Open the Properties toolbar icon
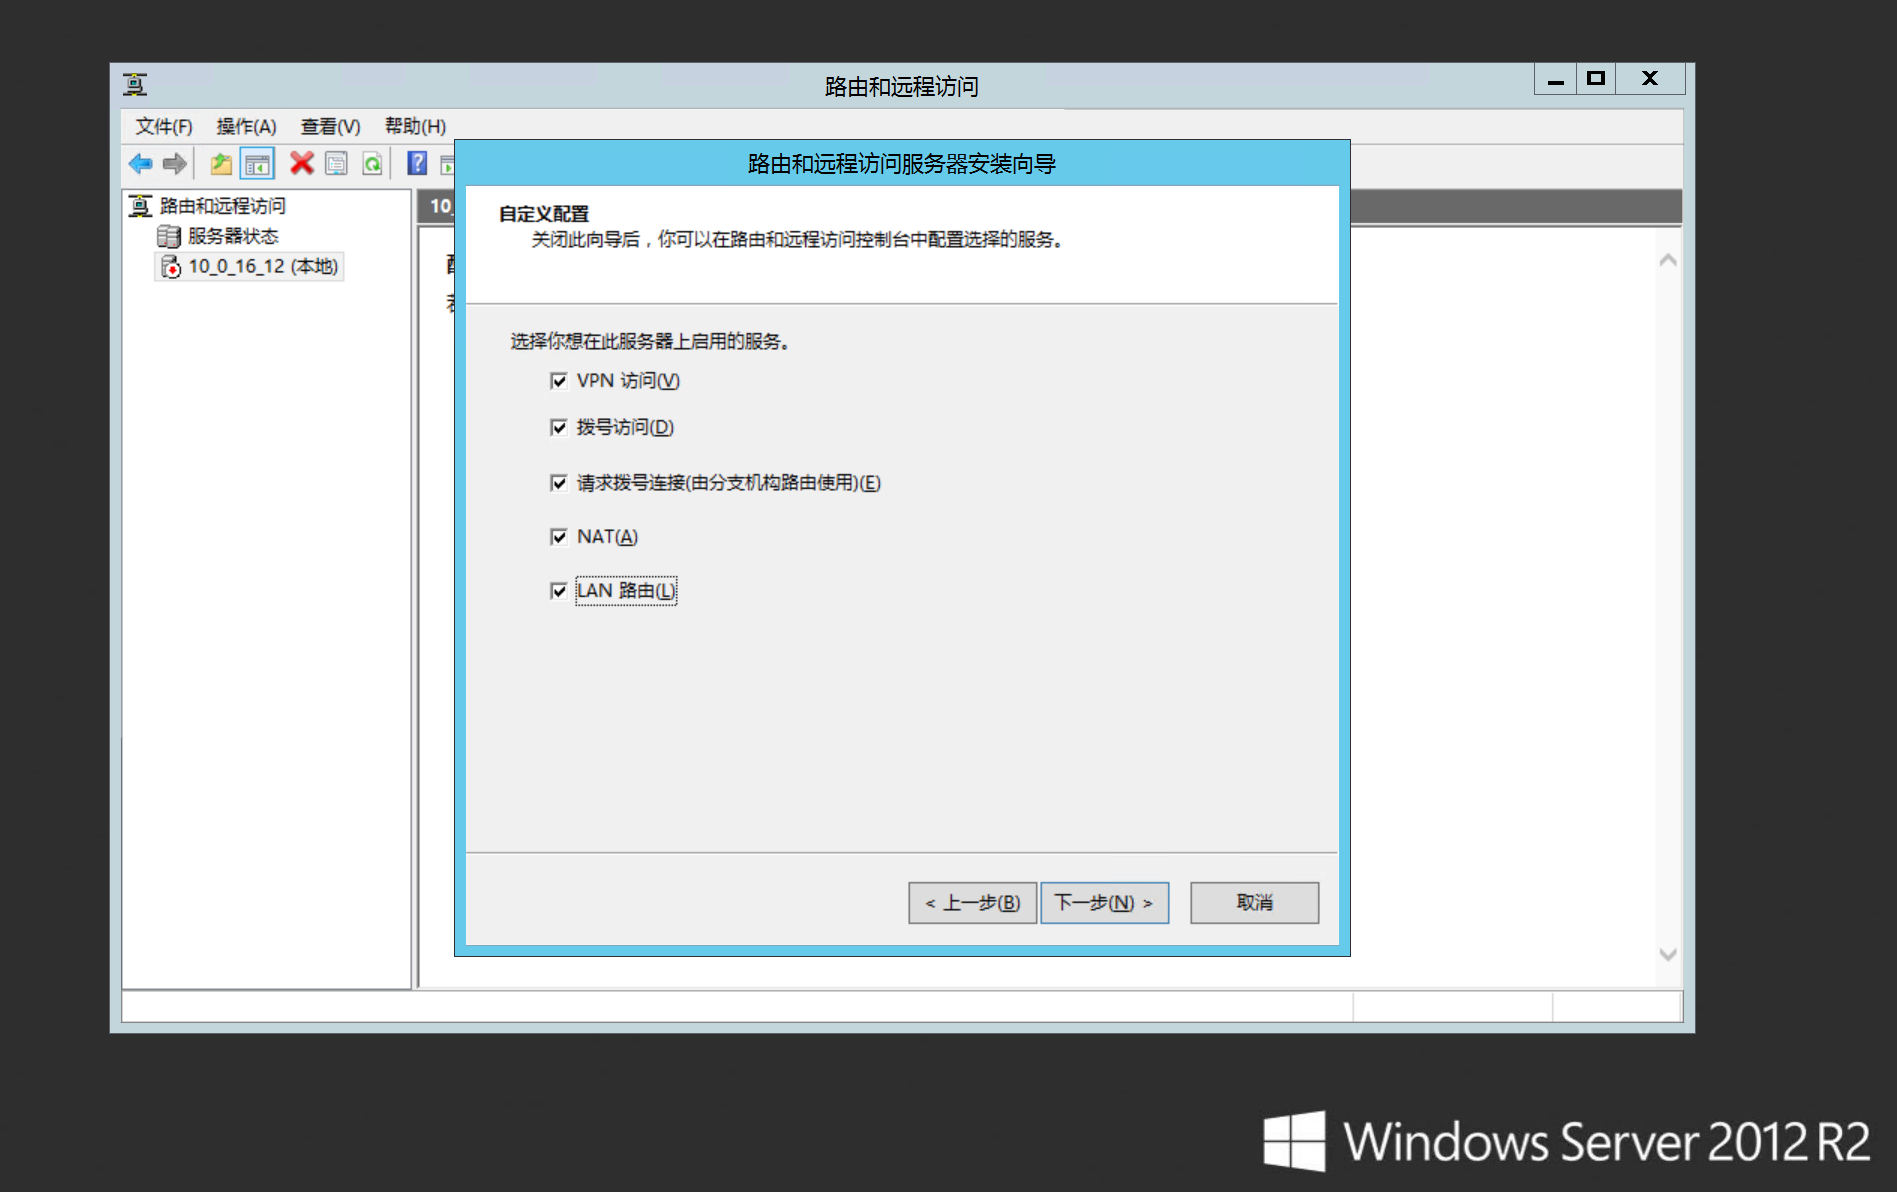 pyautogui.click(x=337, y=164)
